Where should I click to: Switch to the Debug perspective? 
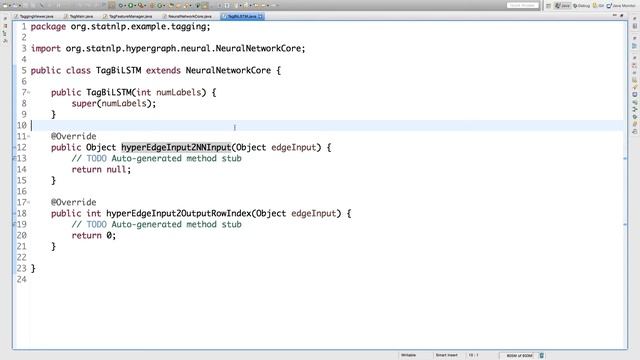tap(581, 6)
